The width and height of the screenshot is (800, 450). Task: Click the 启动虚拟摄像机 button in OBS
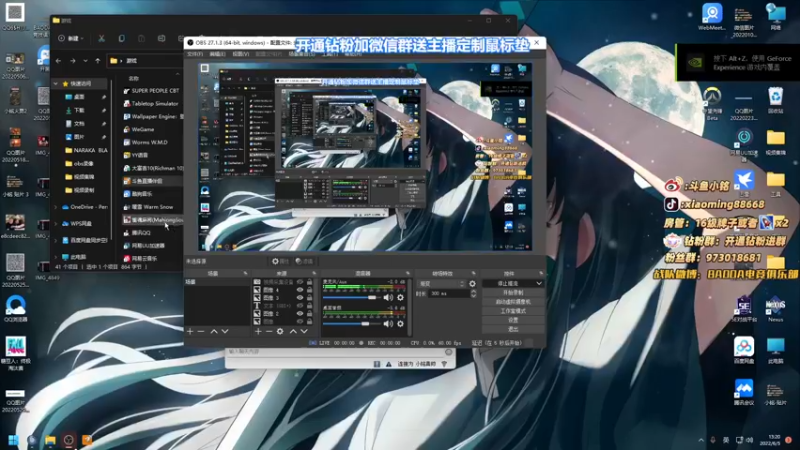(513, 302)
